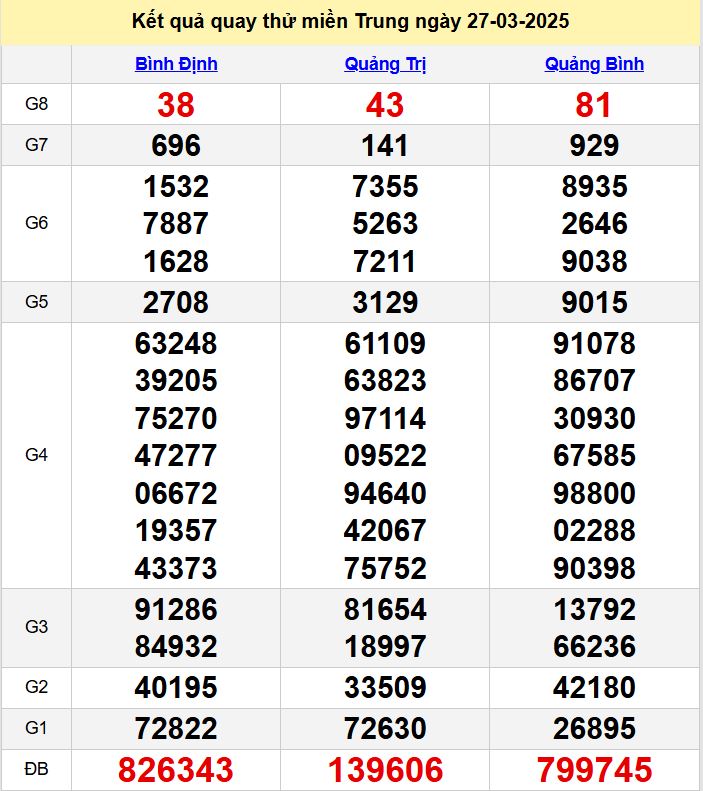Click the G4 number 98800
The width and height of the screenshot is (703, 791).
click(x=595, y=493)
